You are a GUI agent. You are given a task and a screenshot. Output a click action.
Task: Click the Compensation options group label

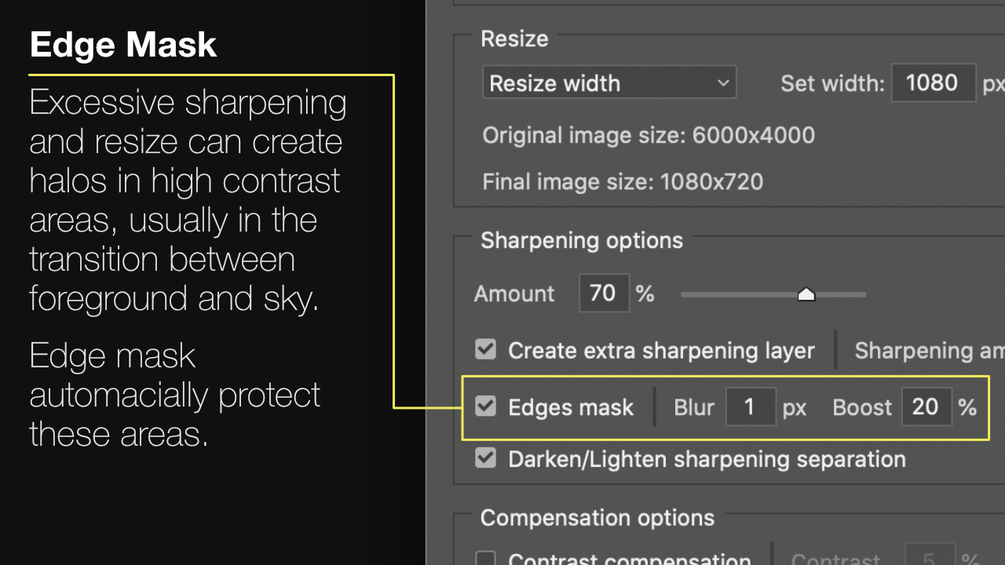click(x=597, y=518)
